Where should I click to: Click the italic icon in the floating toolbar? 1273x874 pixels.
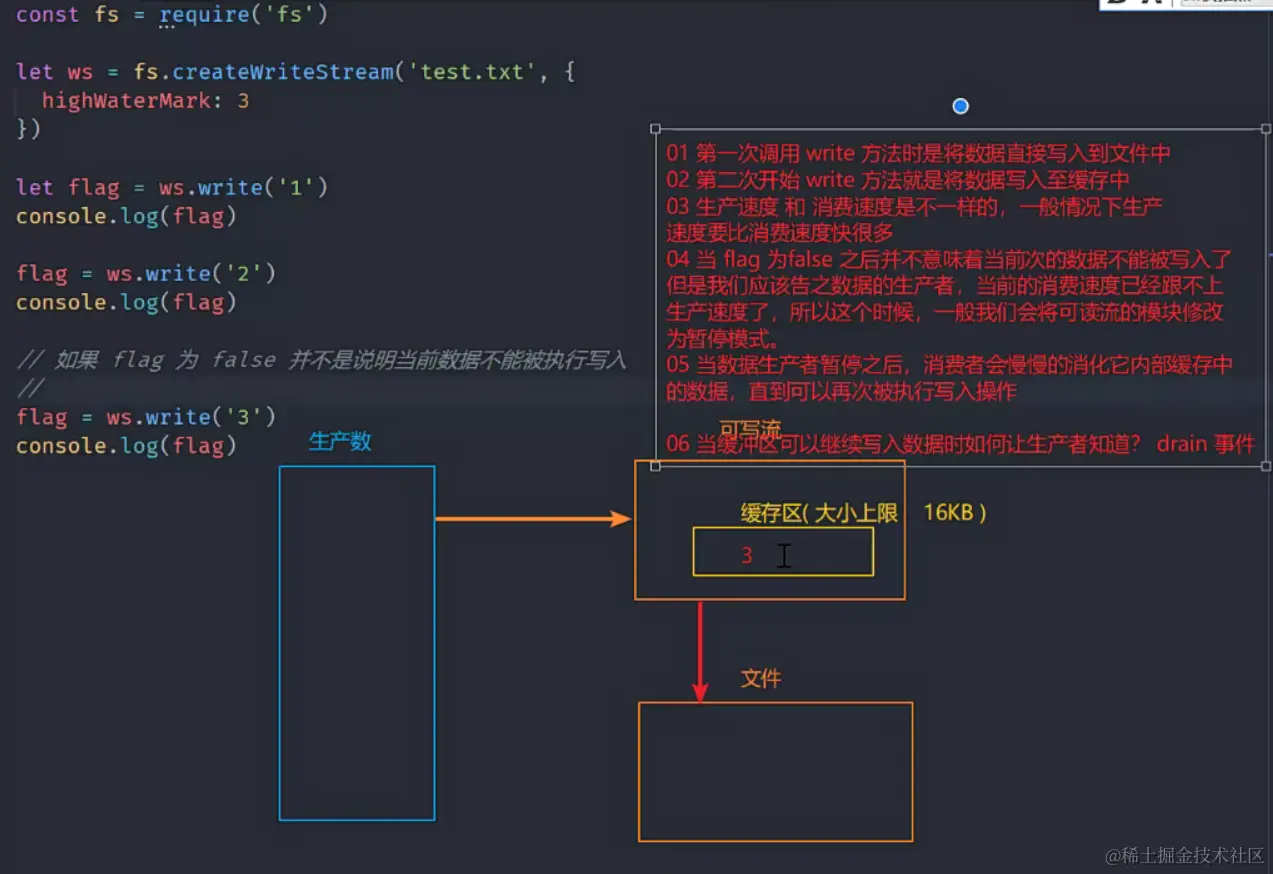click(1153, 3)
